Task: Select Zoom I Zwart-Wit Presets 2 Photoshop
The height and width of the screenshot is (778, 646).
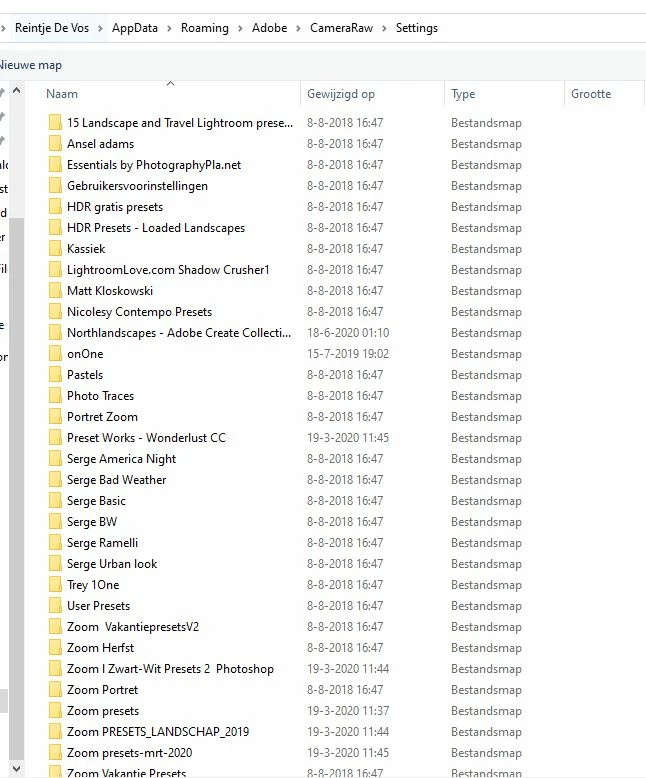Action: pos(170,669)
